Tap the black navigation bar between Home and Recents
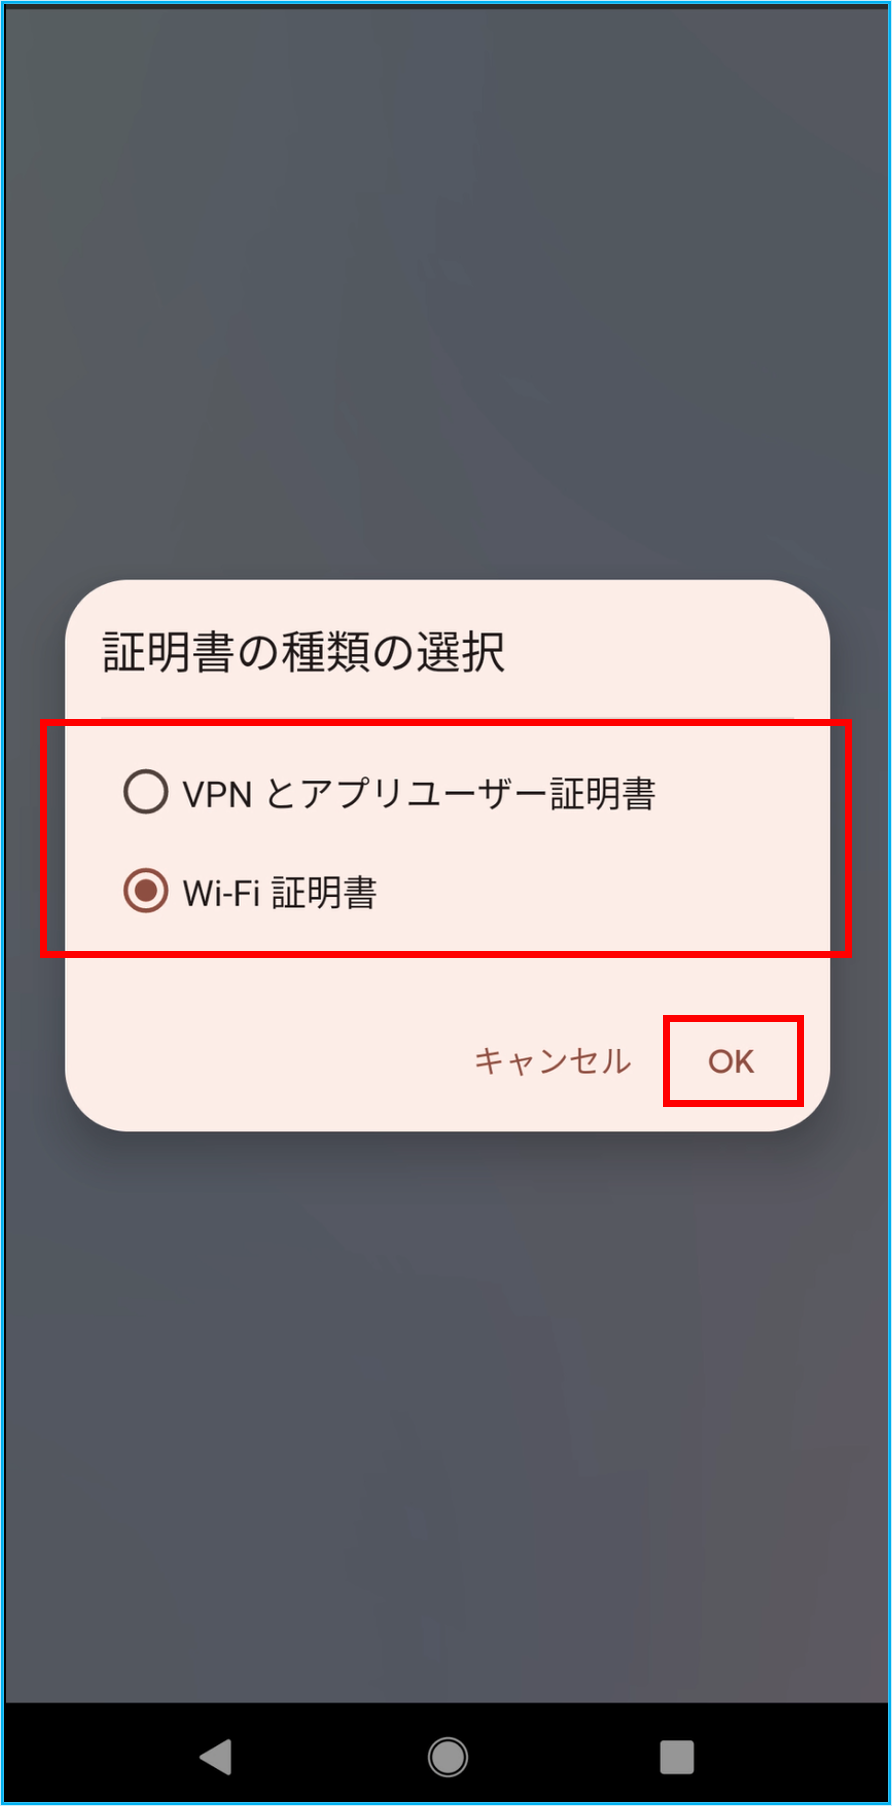This screenshot has height=1806, width=892. pyautogui.click(x=562, y=1757)
